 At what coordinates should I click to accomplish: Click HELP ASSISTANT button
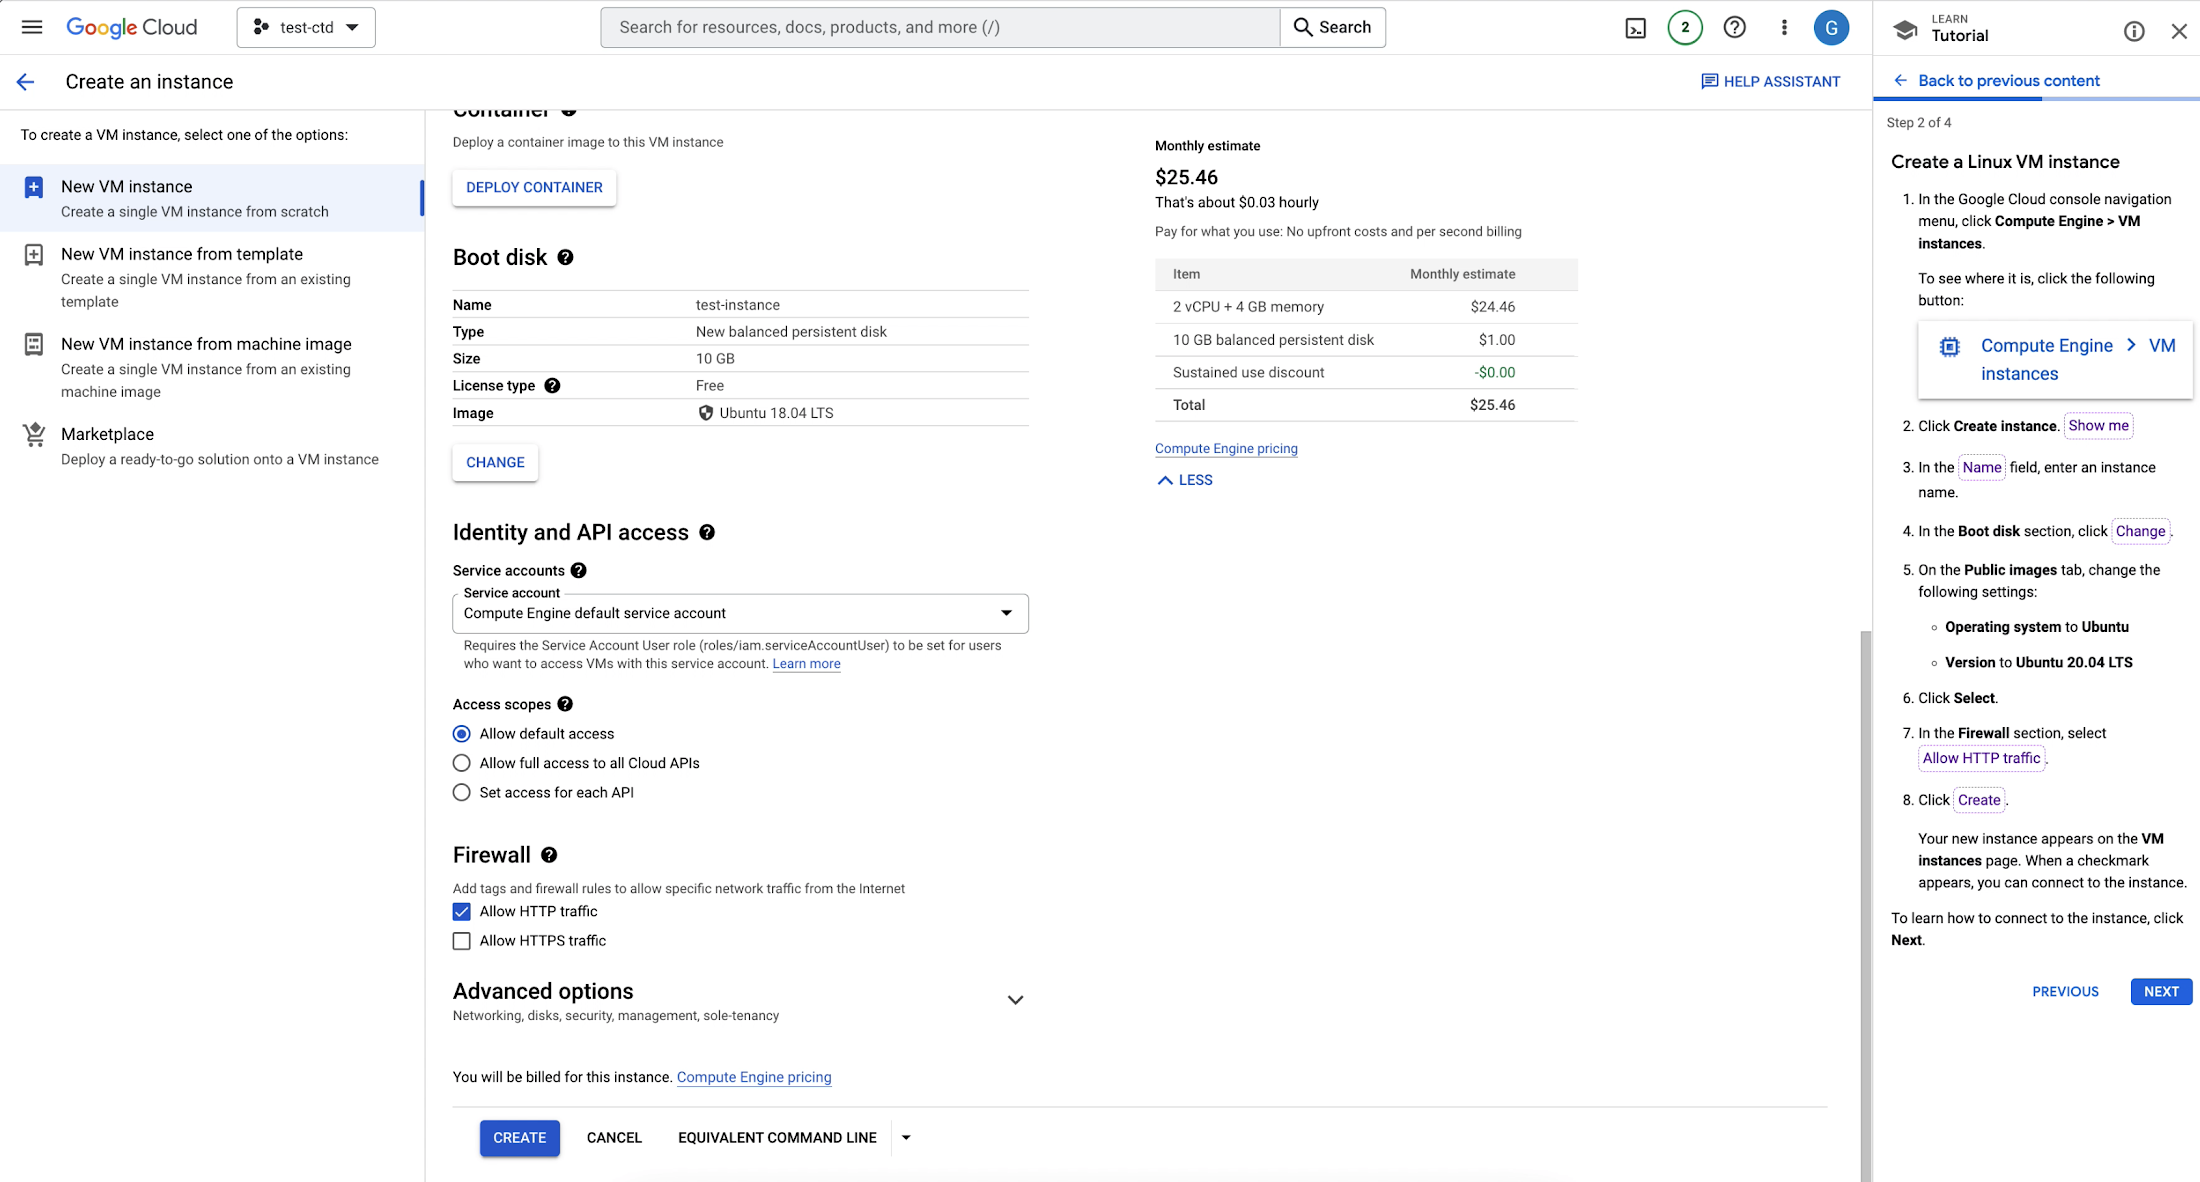1771,82
